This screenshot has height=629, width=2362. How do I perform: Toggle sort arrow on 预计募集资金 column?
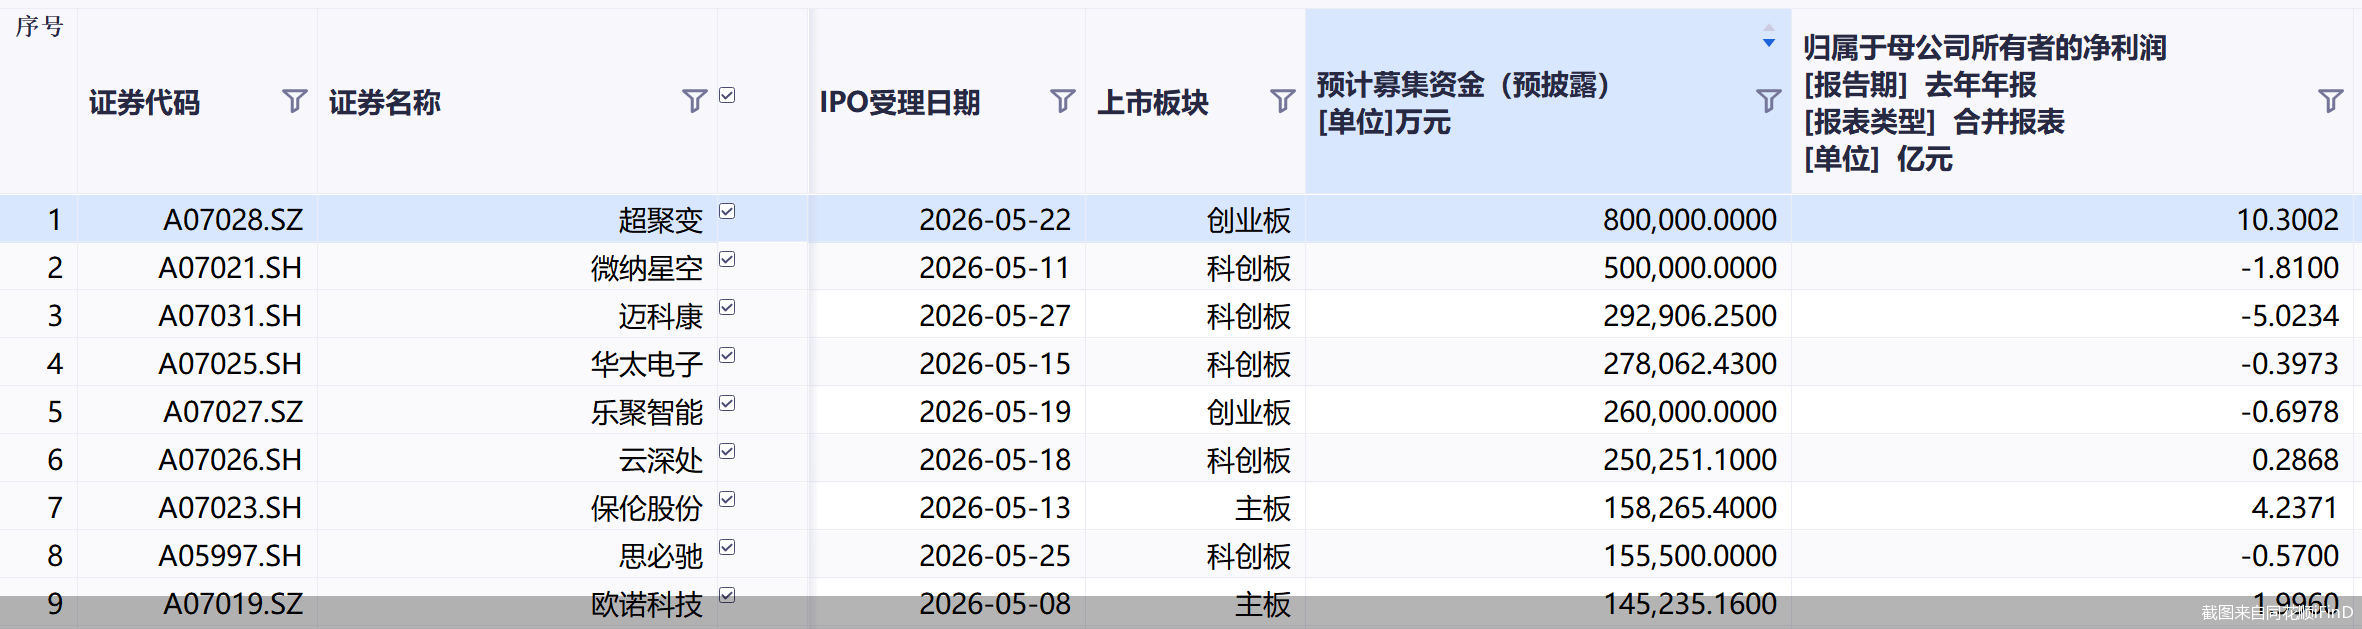tap(1769, 37)
